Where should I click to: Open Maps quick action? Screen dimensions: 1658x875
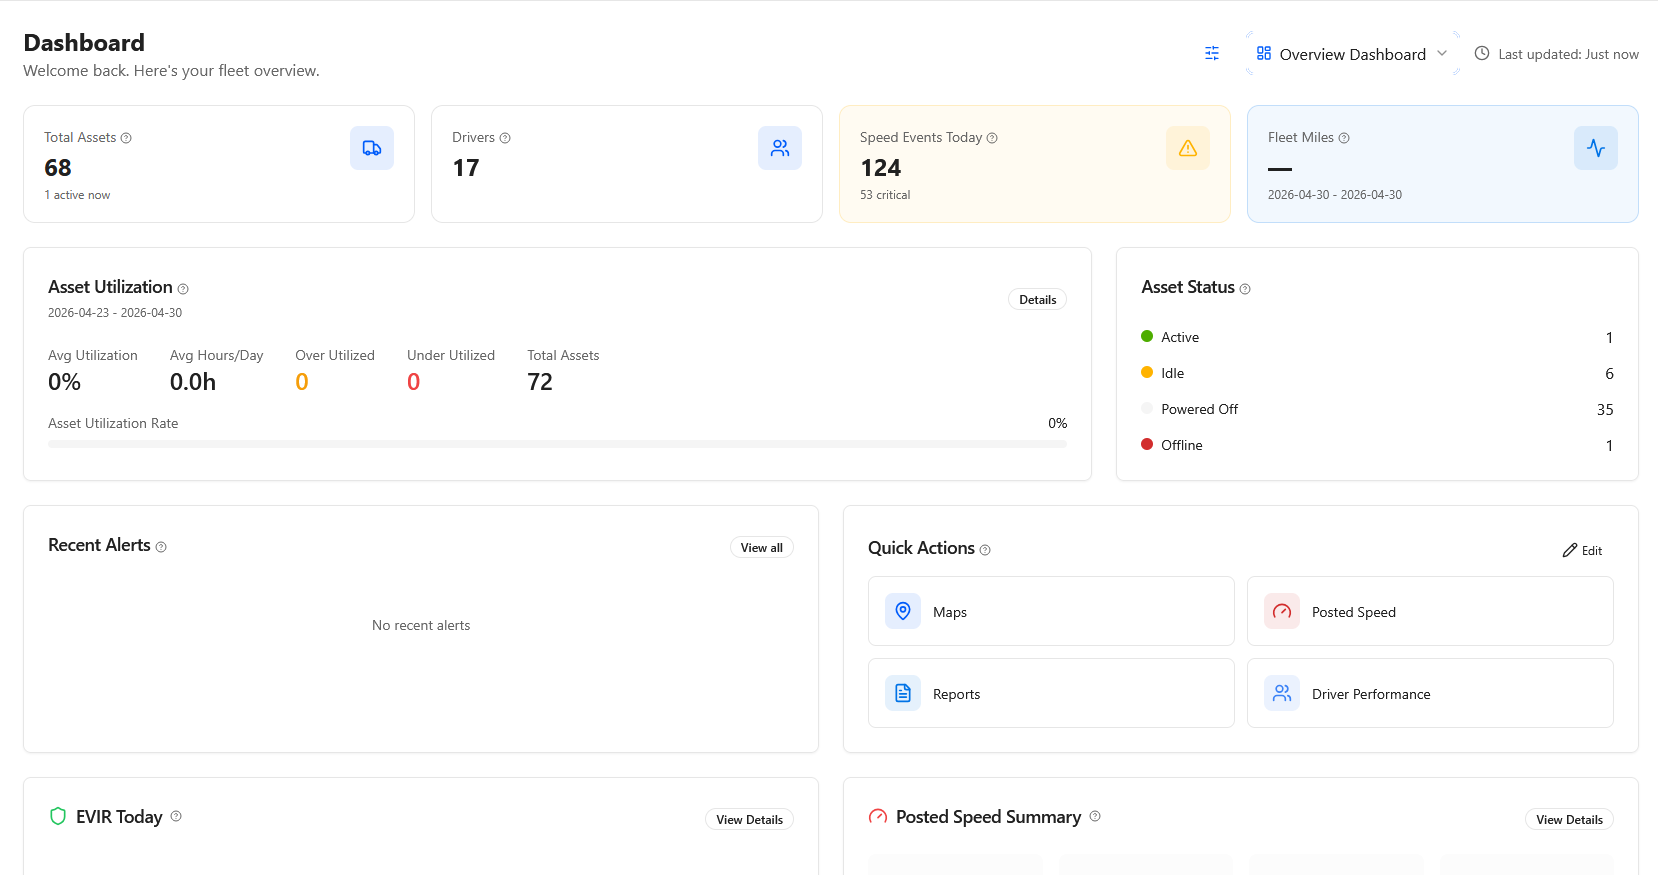[x=1051, y=611]
